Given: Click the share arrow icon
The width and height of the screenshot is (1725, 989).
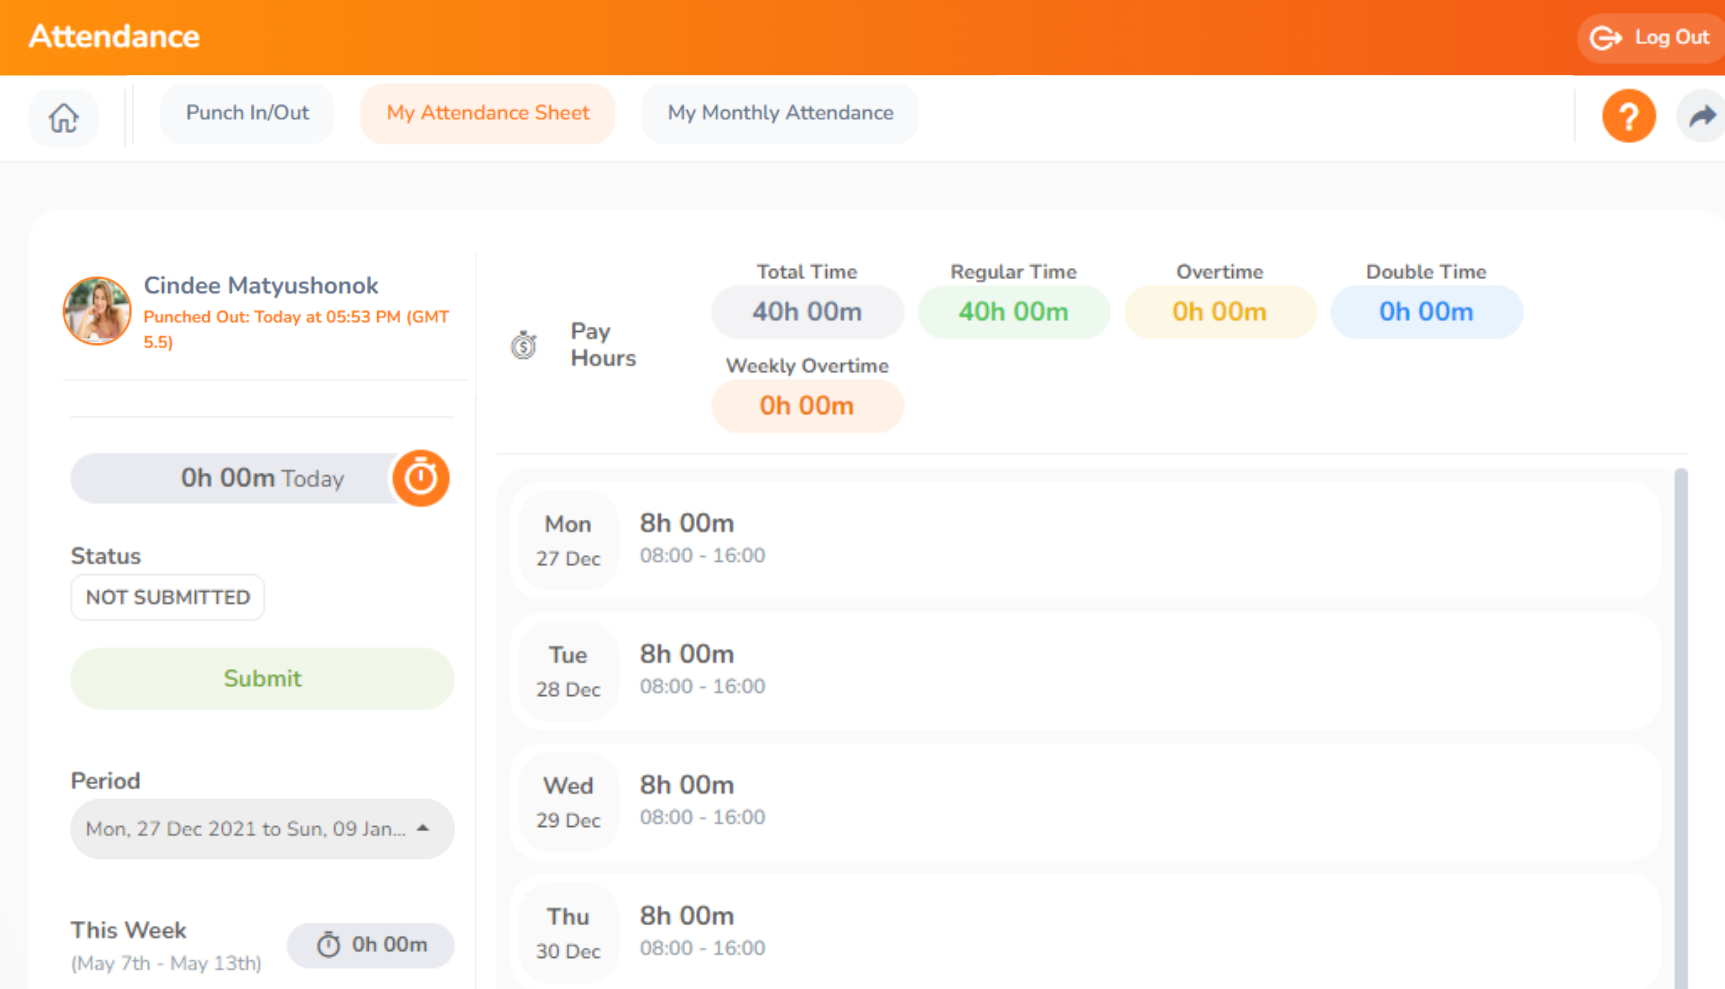Looking at the screenshot, I should 1701,116.
